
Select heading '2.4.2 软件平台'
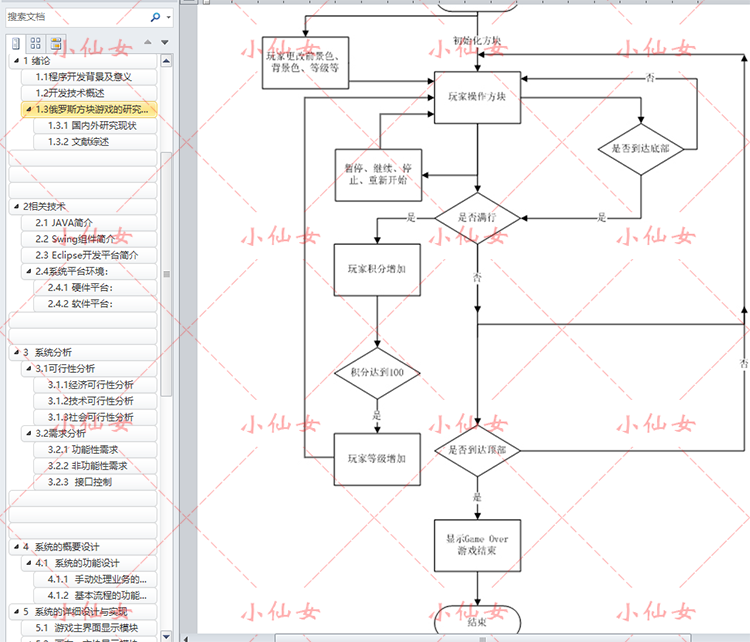[x=95, y=304]
